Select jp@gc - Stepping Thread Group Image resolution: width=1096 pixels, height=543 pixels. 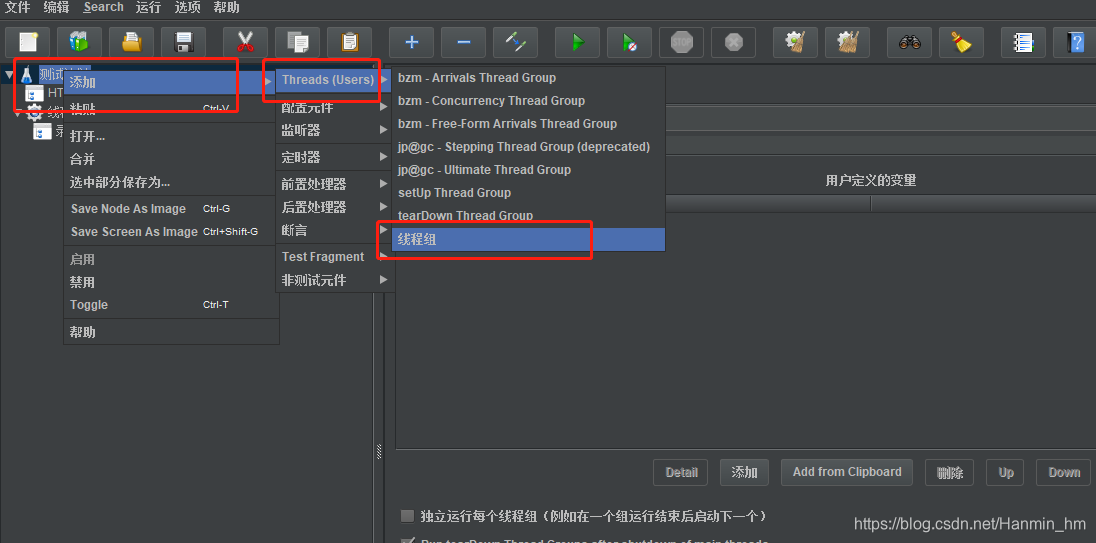(528, 147)
